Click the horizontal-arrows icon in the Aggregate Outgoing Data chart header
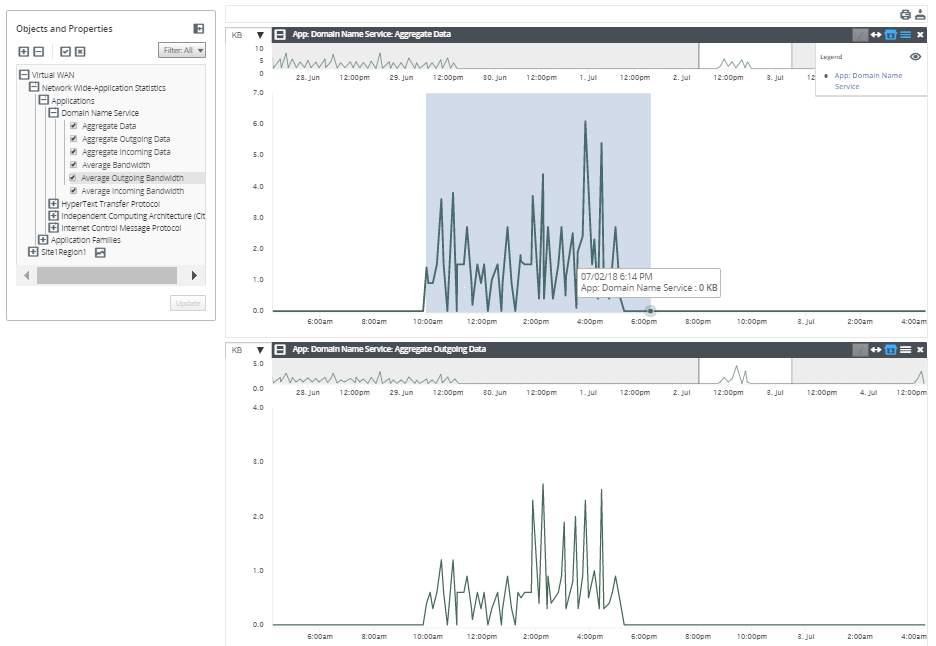The height and width of the screenshot is (646, 936). coord(876,350)
